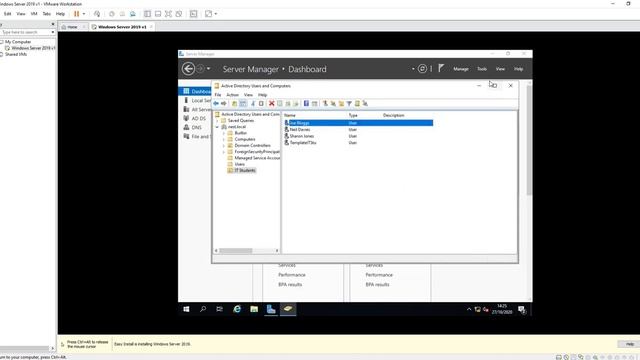Open the Server Manager navigation history dropdown
This screenshot has width=640, height=360.
tap(209, 69)
